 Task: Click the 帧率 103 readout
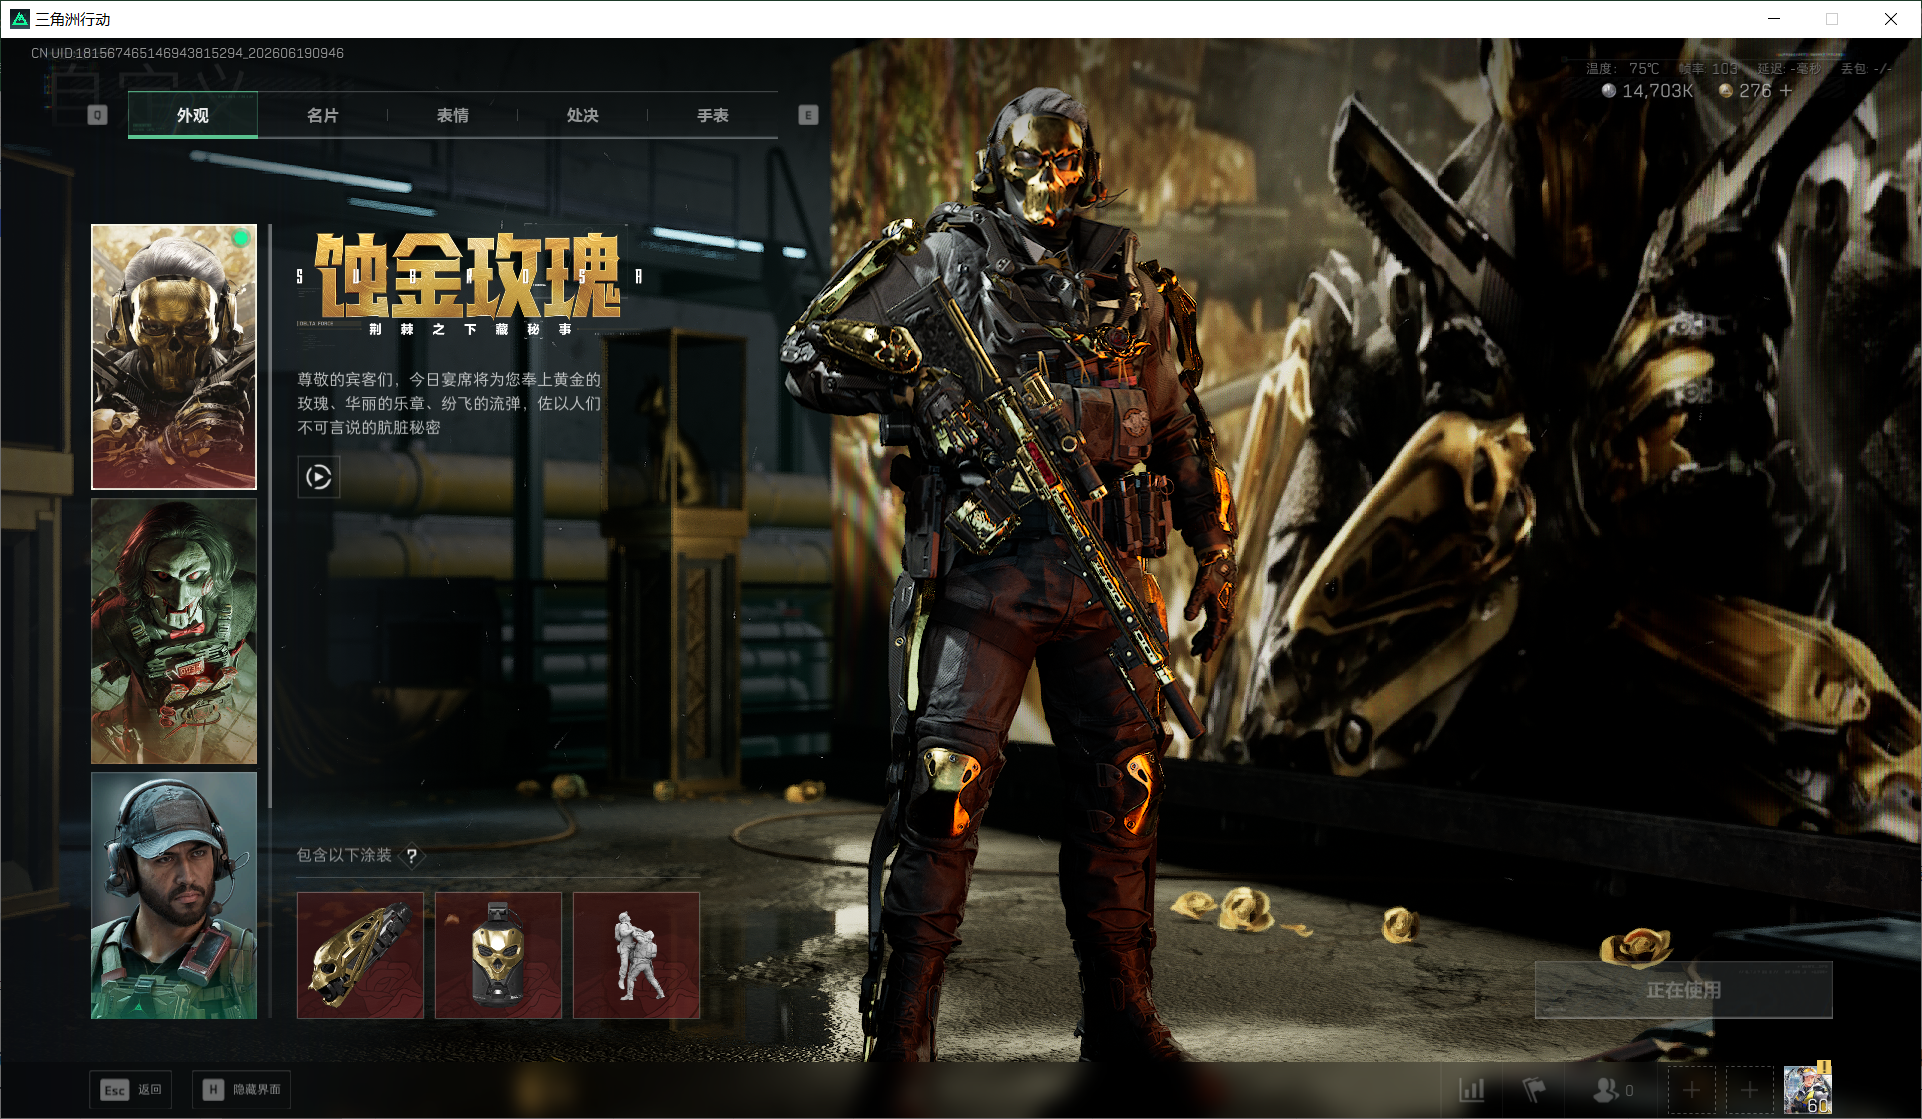1708,68
